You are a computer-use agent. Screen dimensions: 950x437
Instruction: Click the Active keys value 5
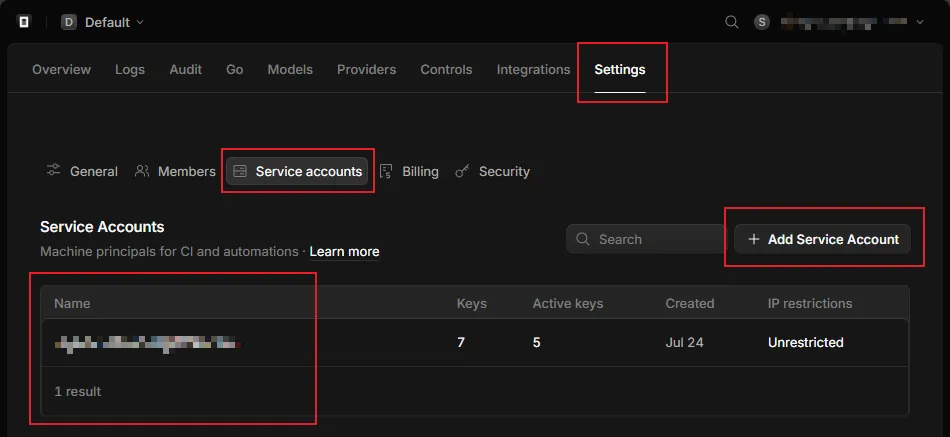pos(536,343)
